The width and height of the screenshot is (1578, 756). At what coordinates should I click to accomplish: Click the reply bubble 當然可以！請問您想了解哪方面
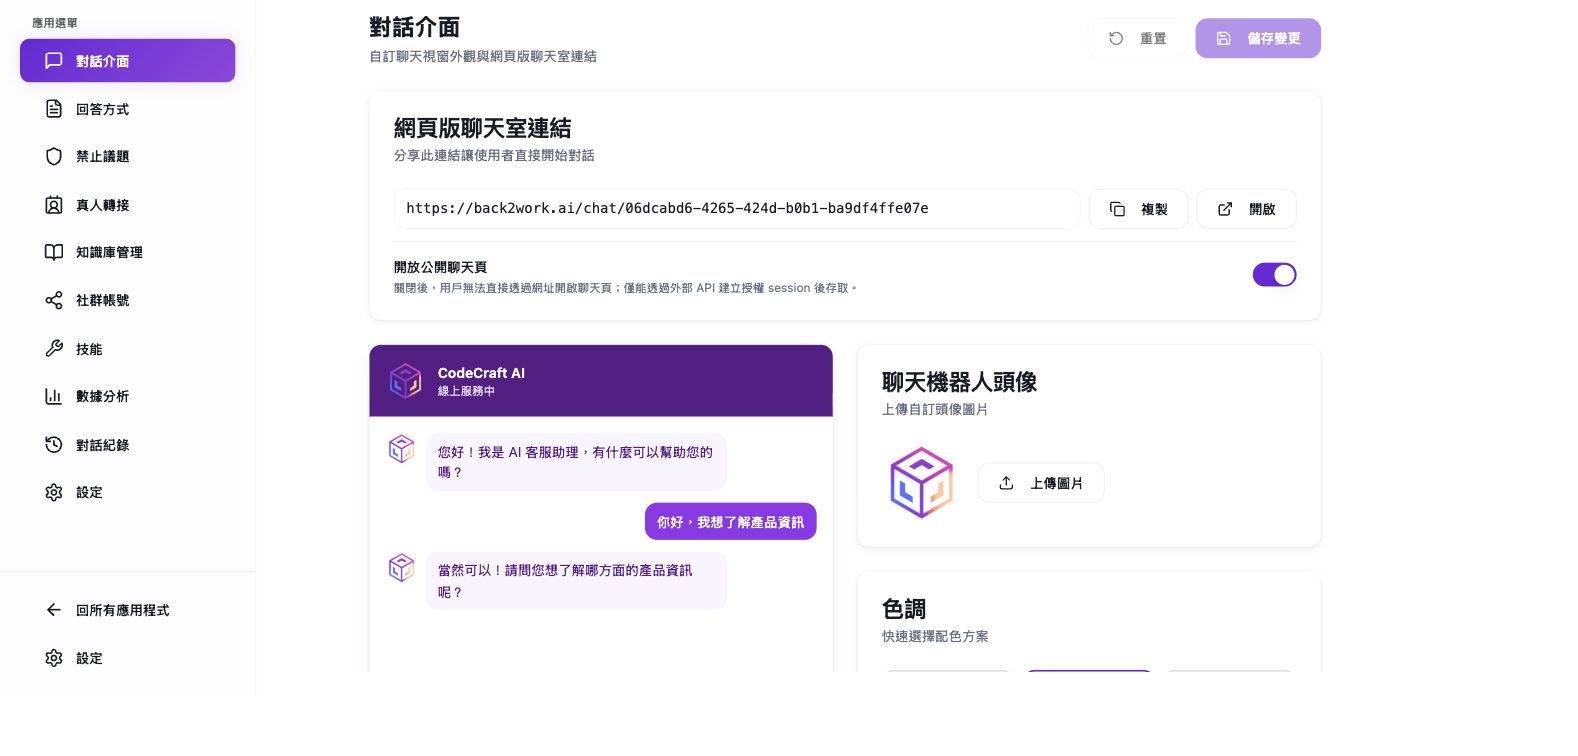[576, 581]
